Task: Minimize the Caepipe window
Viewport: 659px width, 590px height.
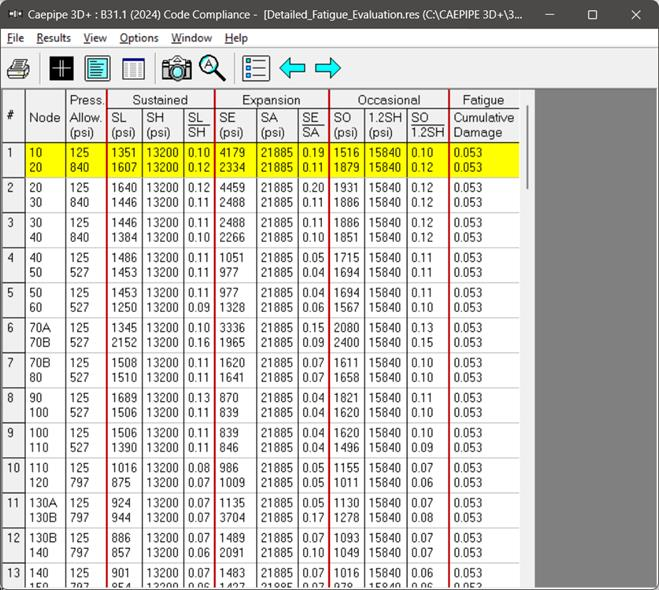Action: [x=550, y=15]
